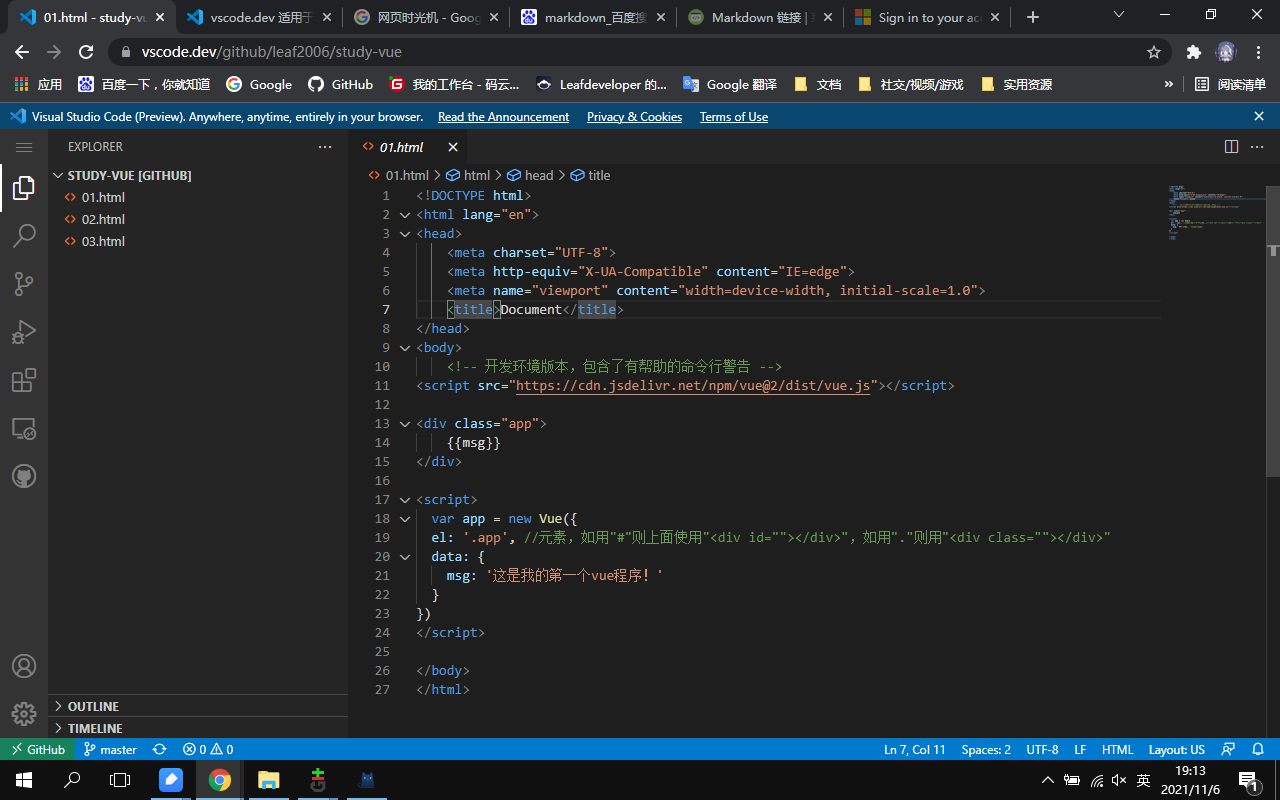This screenshot has height=800, width=1280.
Task: Expand the OUTLINE section
Action: tap(93, 707)
